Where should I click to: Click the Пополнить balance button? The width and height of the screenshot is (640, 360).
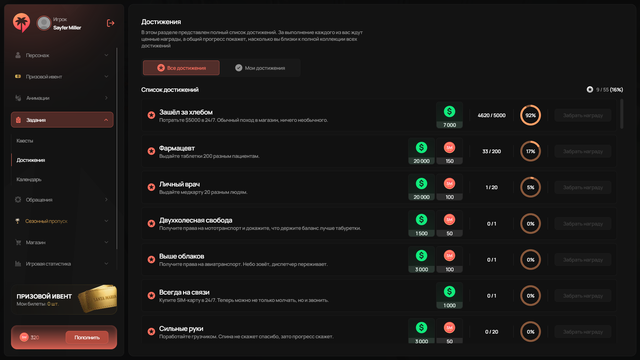(x=87, y=338)
